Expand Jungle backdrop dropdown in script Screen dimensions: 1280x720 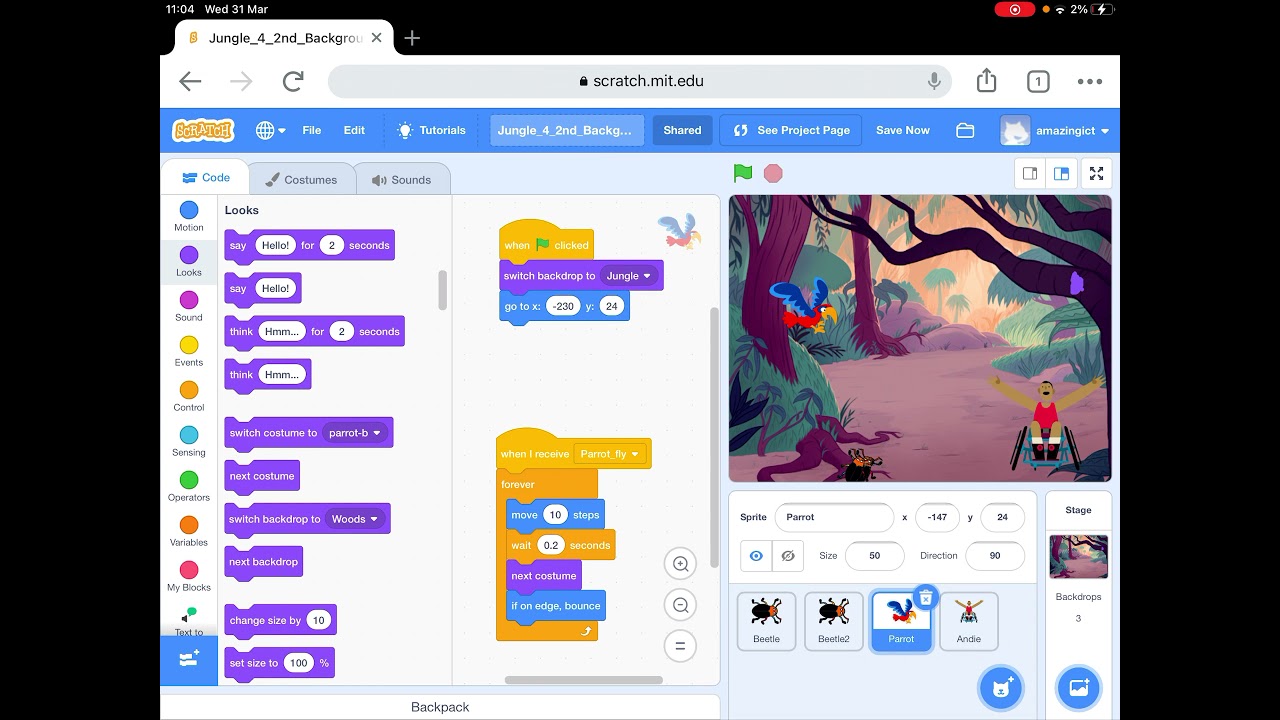point(647,276)
